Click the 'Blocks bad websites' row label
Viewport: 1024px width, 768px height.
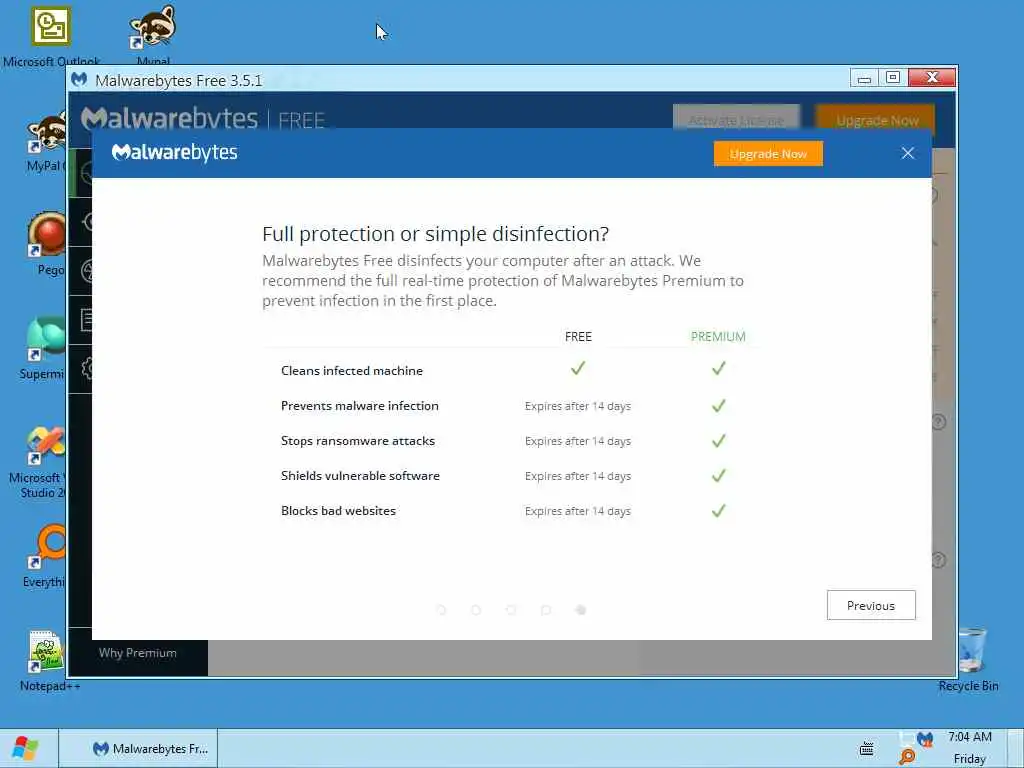pos(338,511)
